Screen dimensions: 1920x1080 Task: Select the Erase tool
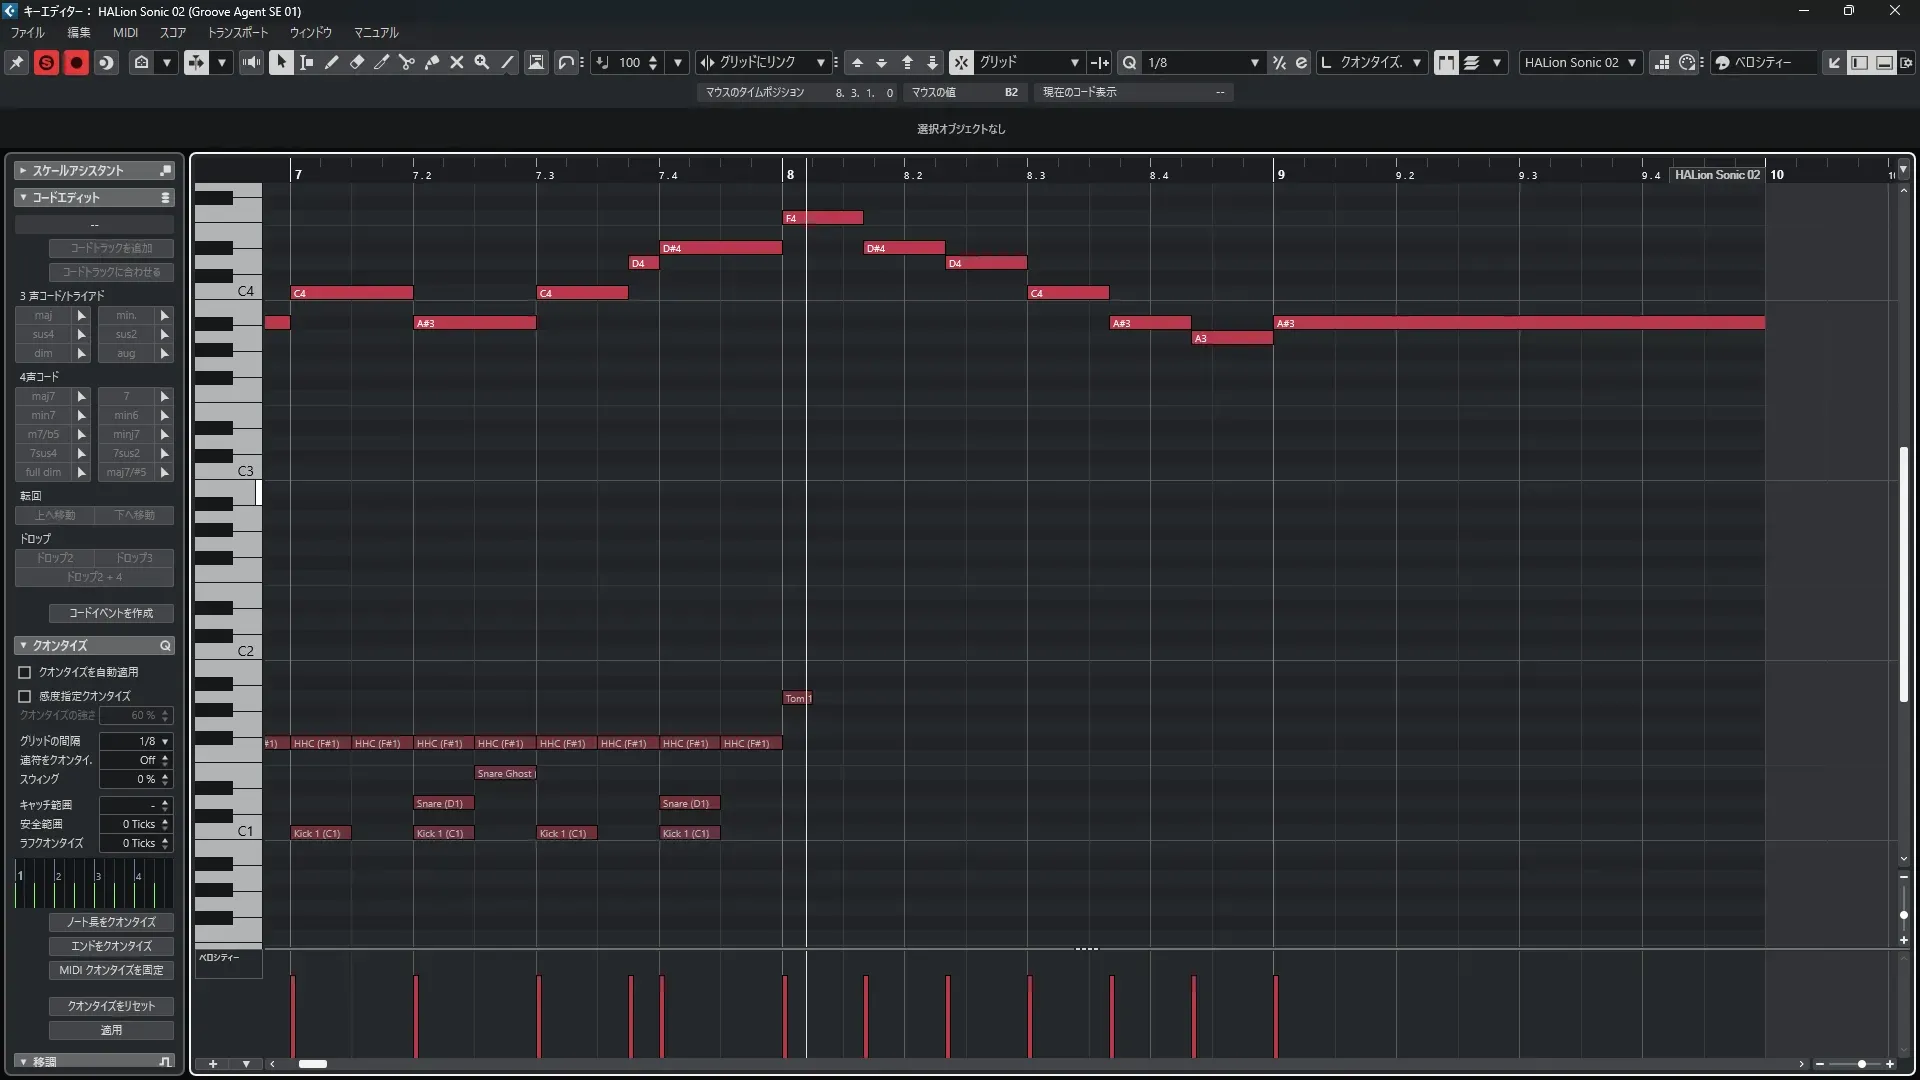[x=357, y=62]
